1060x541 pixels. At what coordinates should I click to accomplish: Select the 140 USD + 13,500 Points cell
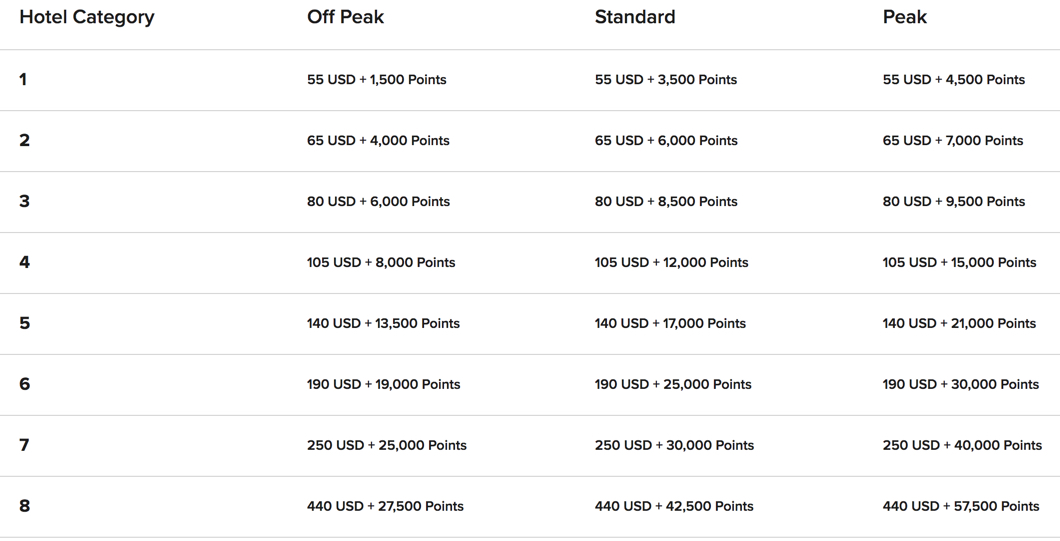(383, 323)
